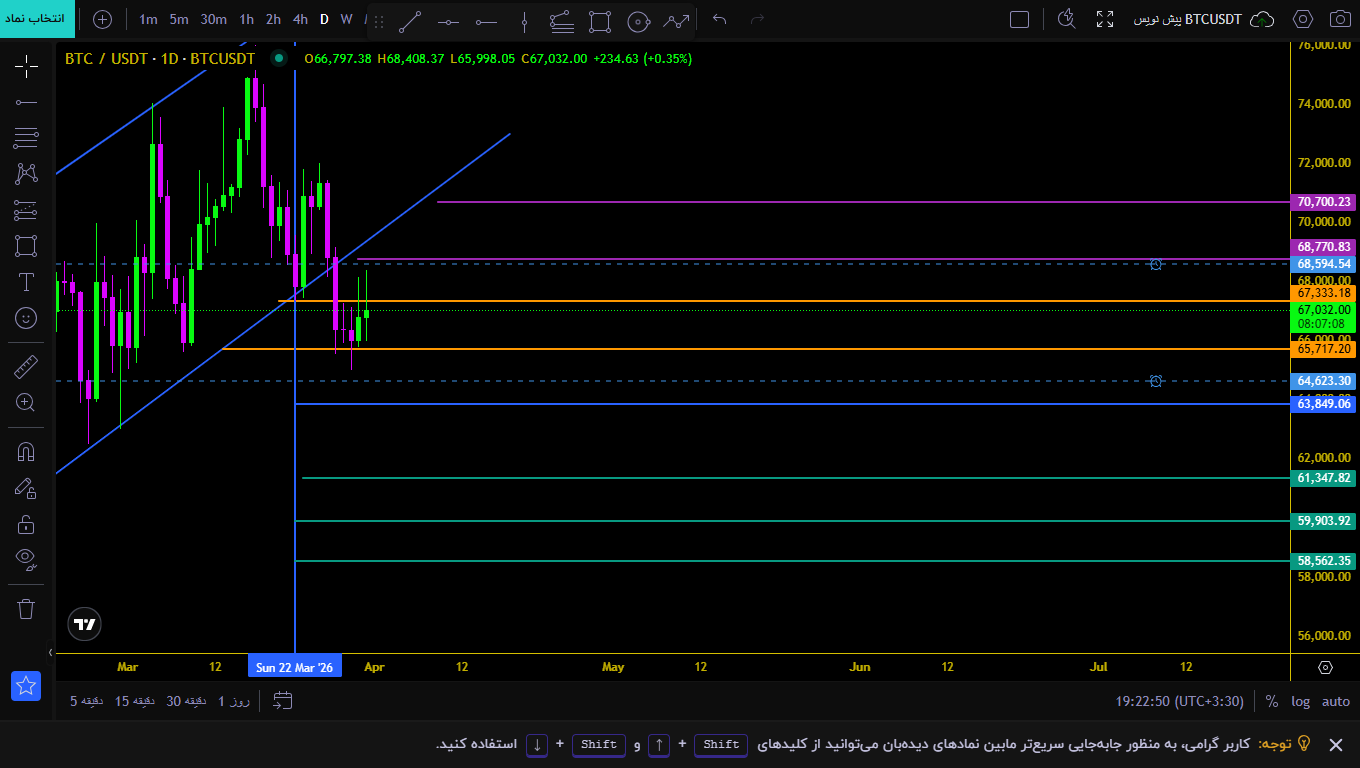Switch to 4h timeframe

tap(300, 19)
